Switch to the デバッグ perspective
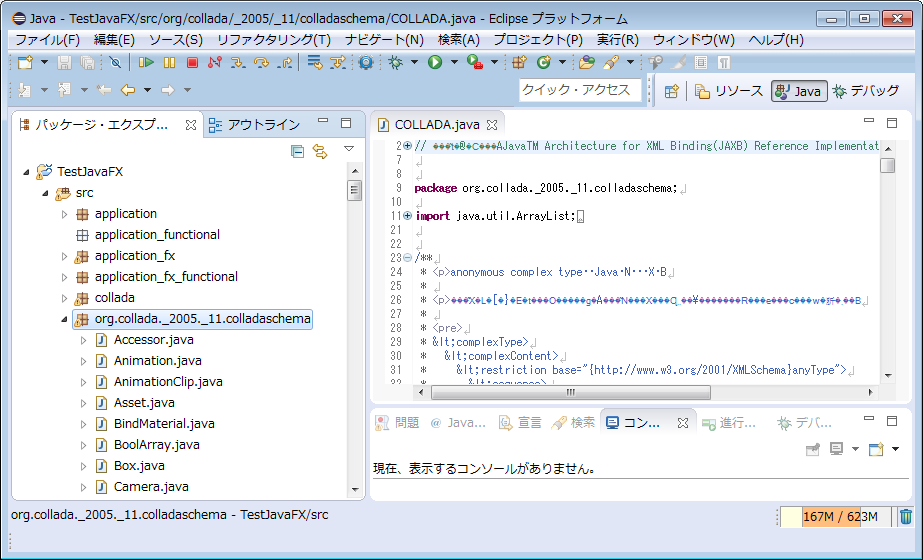The height and width of the screenshot is (560, 923). (866, 91)
